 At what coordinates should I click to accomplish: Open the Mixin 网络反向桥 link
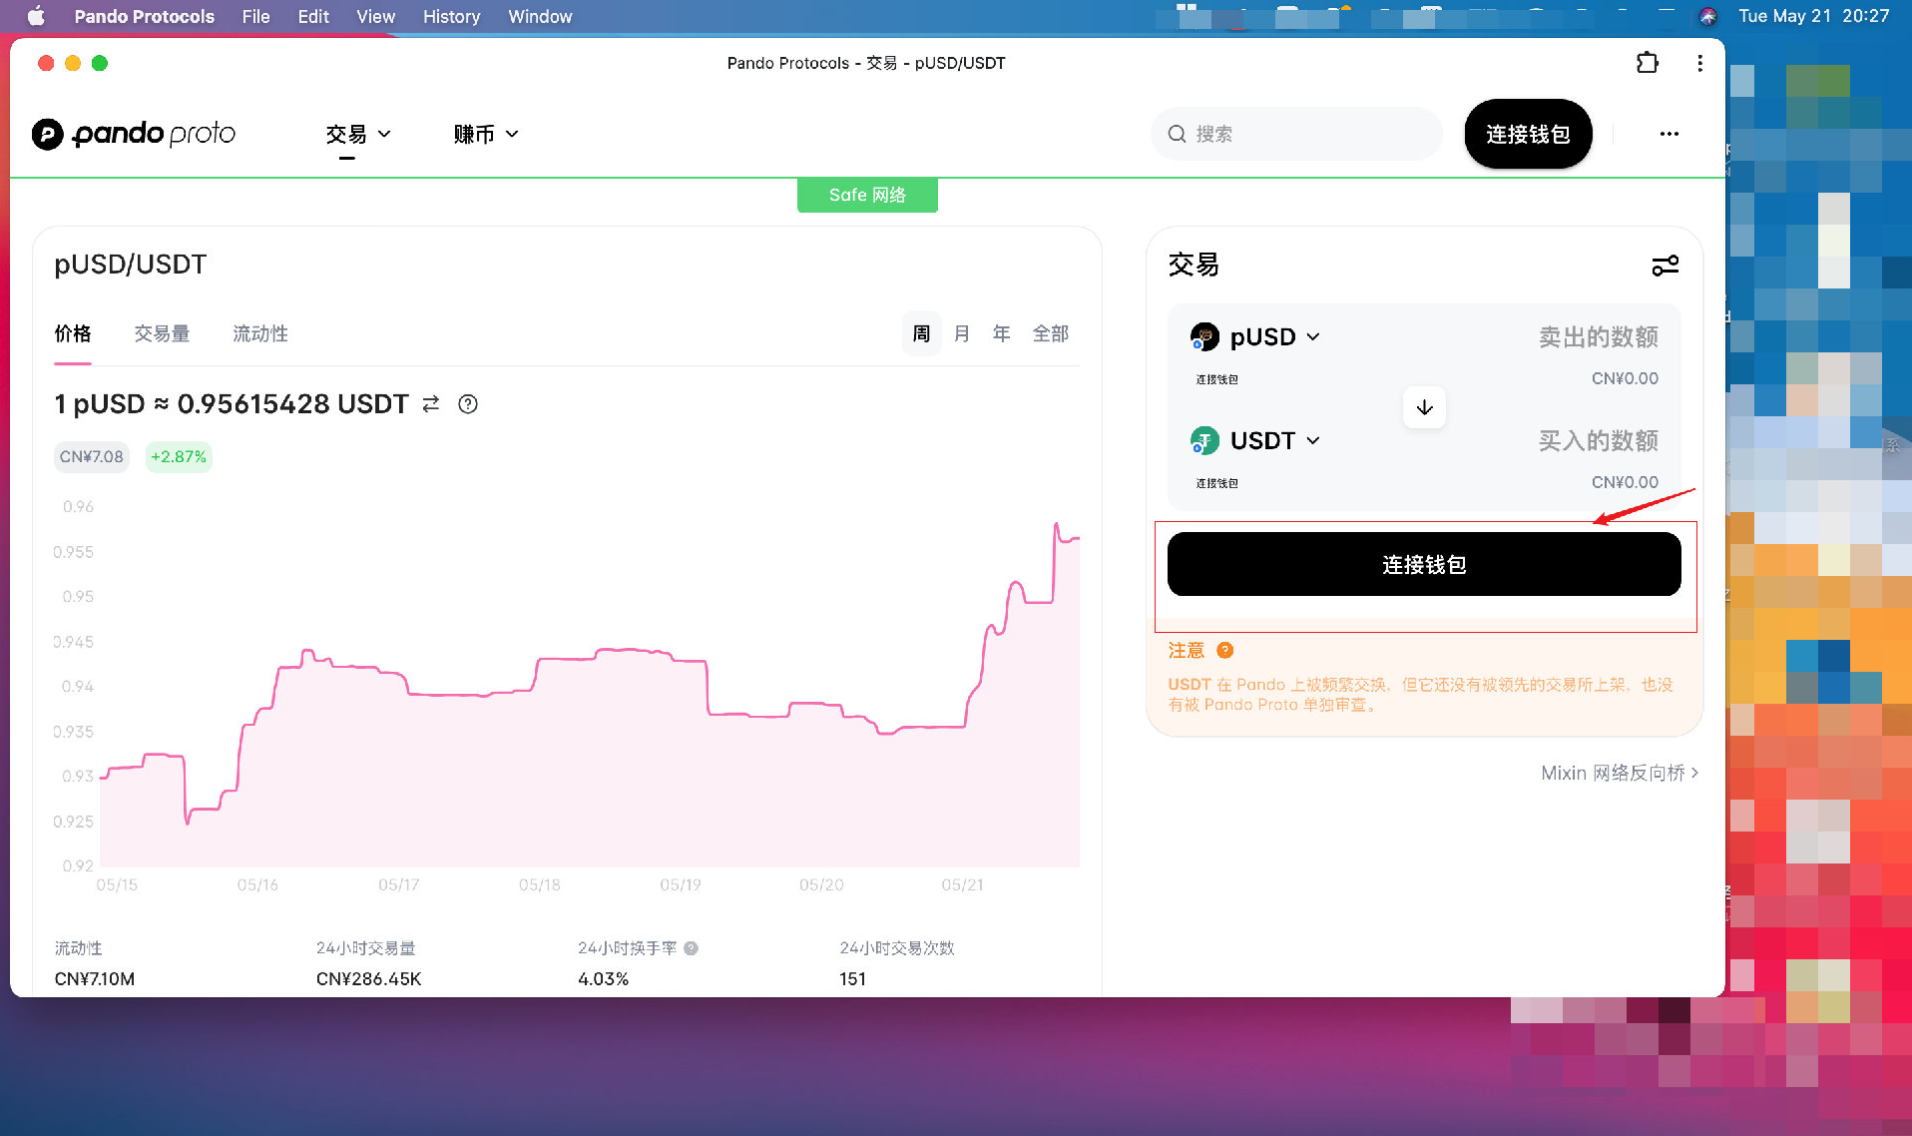(x=1618, y=773)
